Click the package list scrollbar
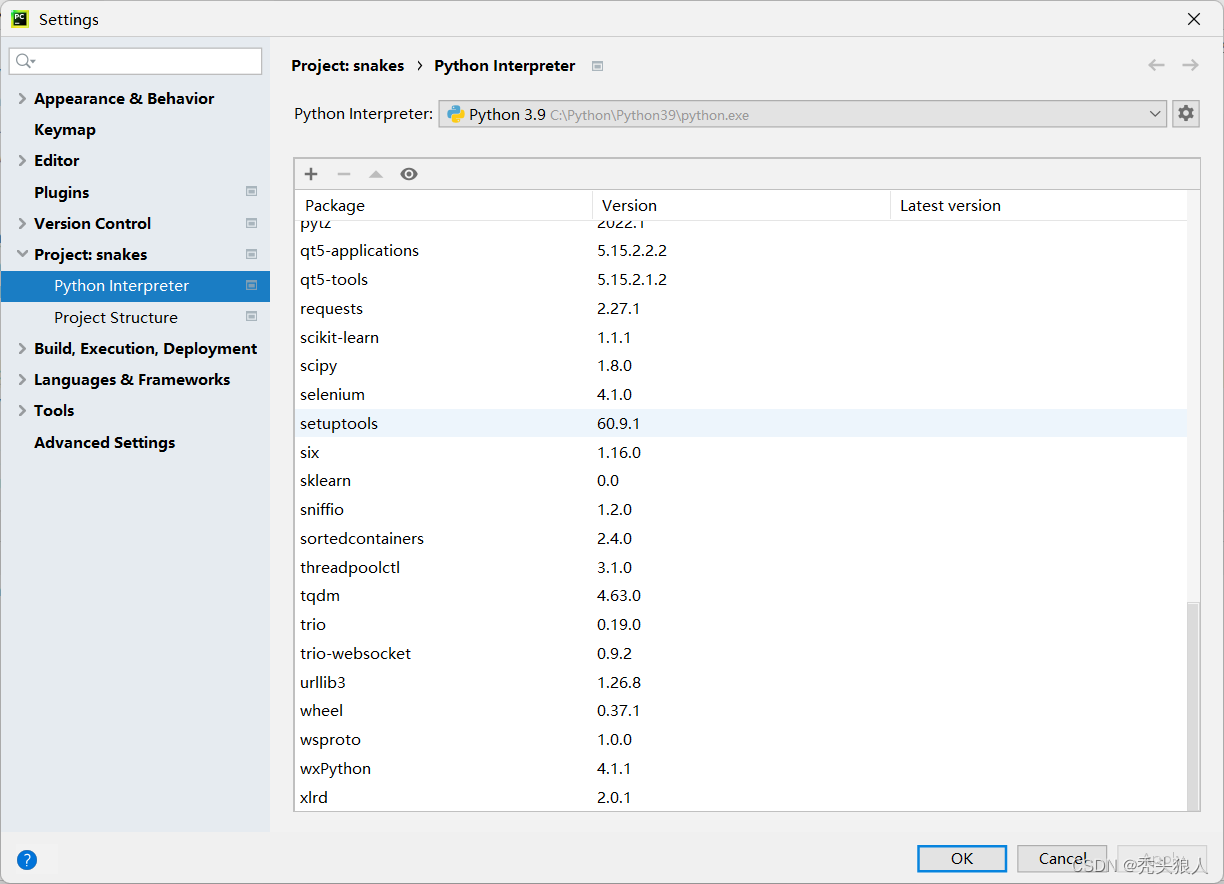The width and height of the screenshot is (1224, 884). tap(1193, 700)
